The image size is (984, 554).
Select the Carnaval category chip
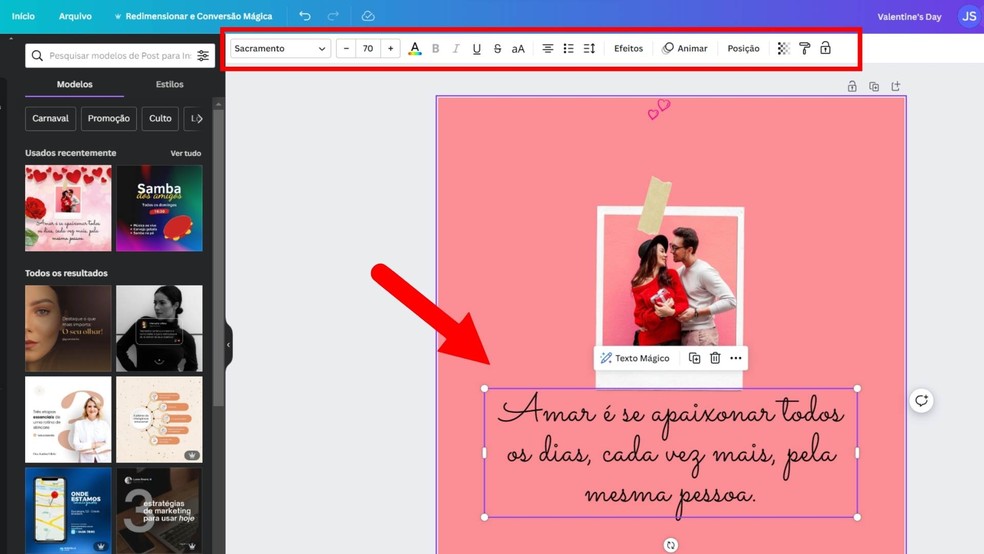pos(50,118)
